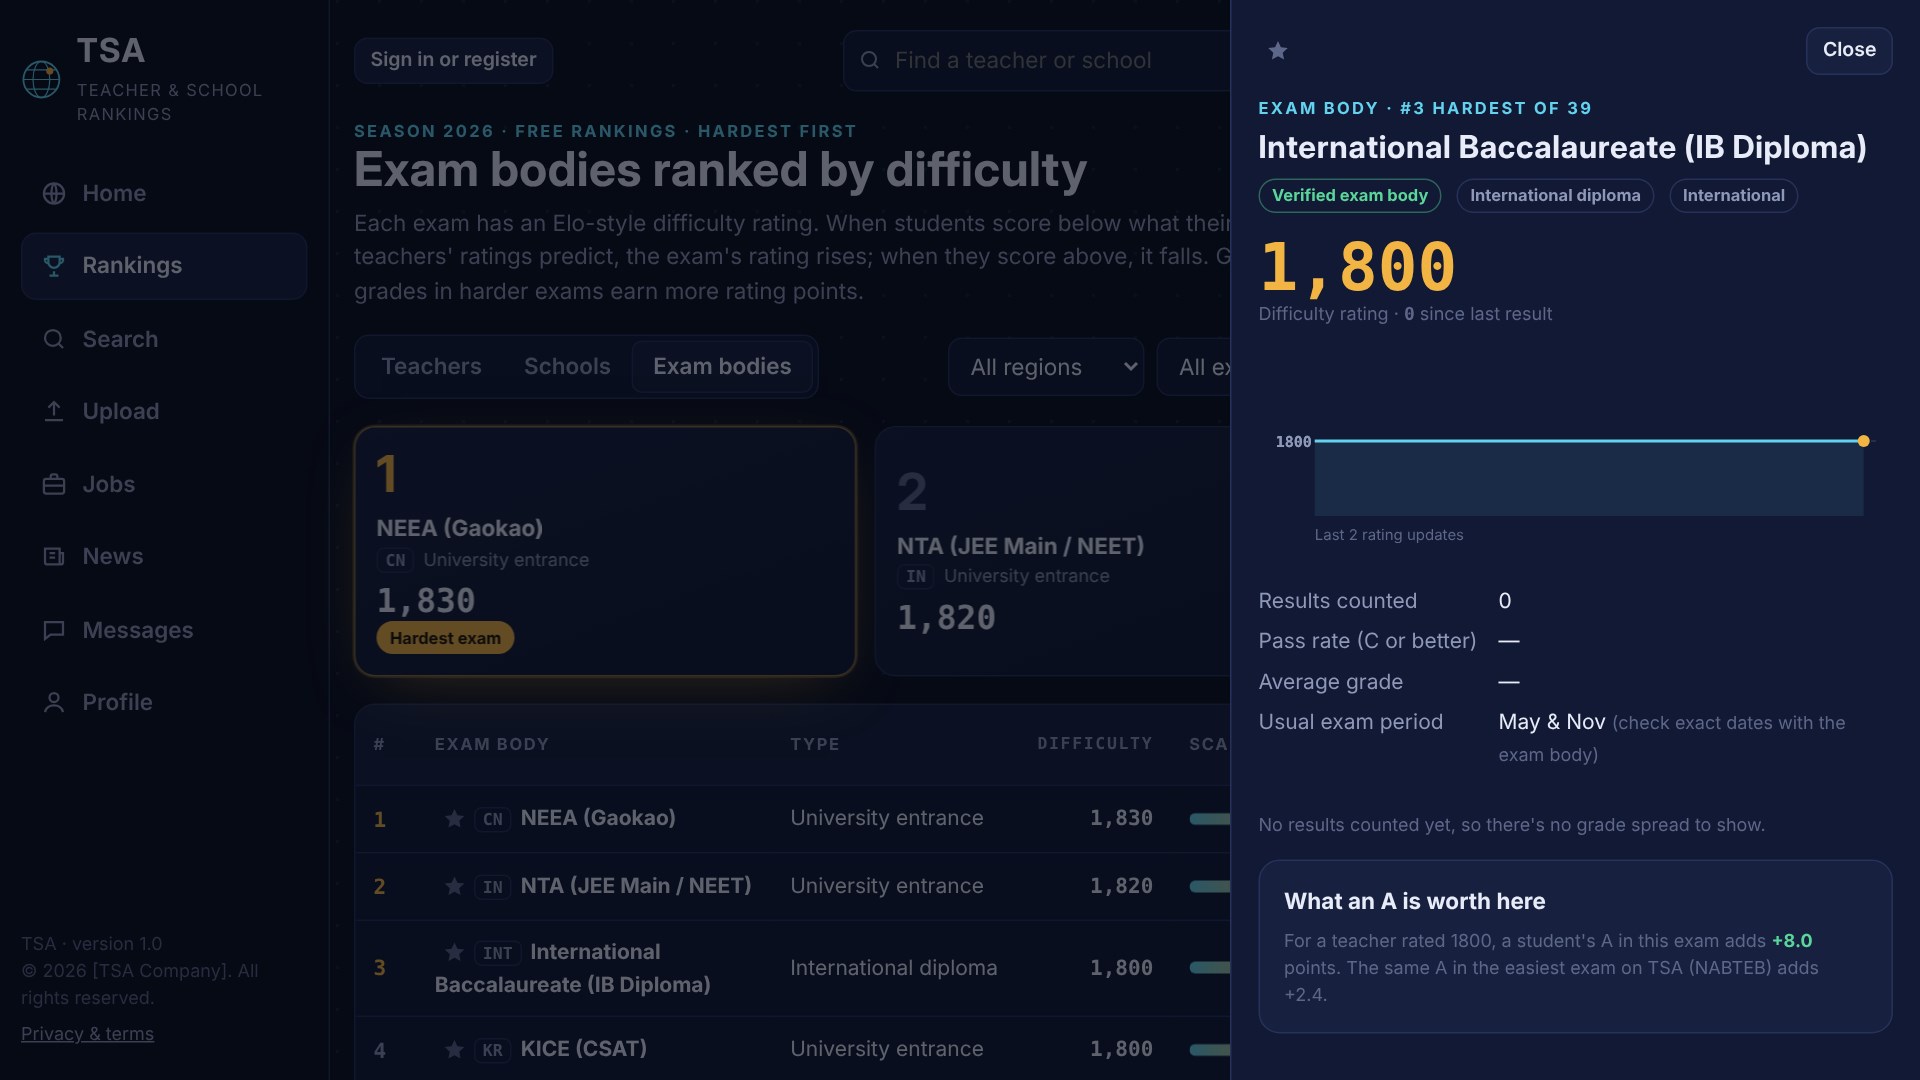Star the International Baccalaureate table row

point(454,952)
